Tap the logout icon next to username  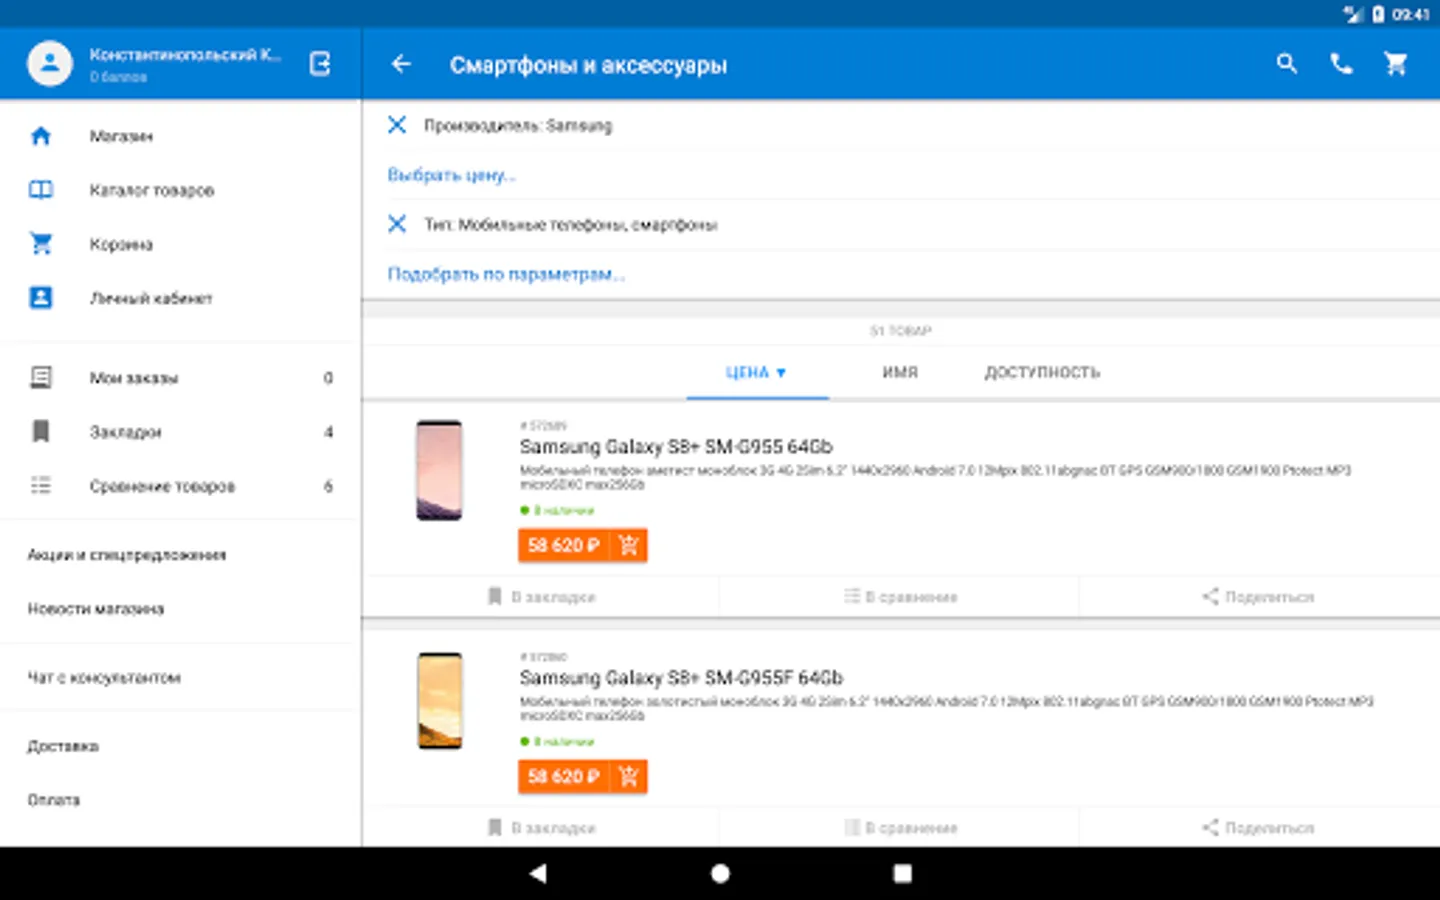(320, 64)
